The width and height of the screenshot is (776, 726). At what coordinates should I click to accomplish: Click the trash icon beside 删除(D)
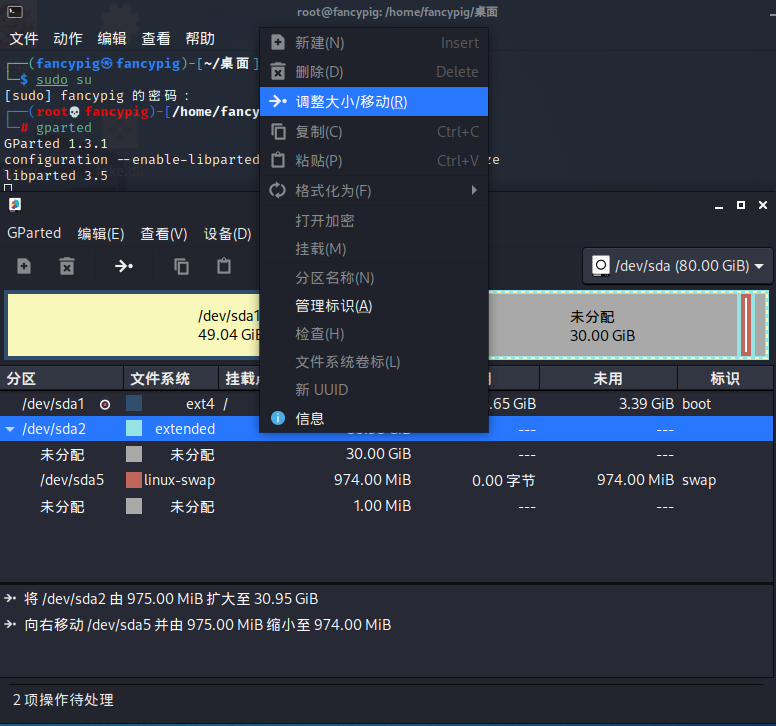click(x=278, y=72)
